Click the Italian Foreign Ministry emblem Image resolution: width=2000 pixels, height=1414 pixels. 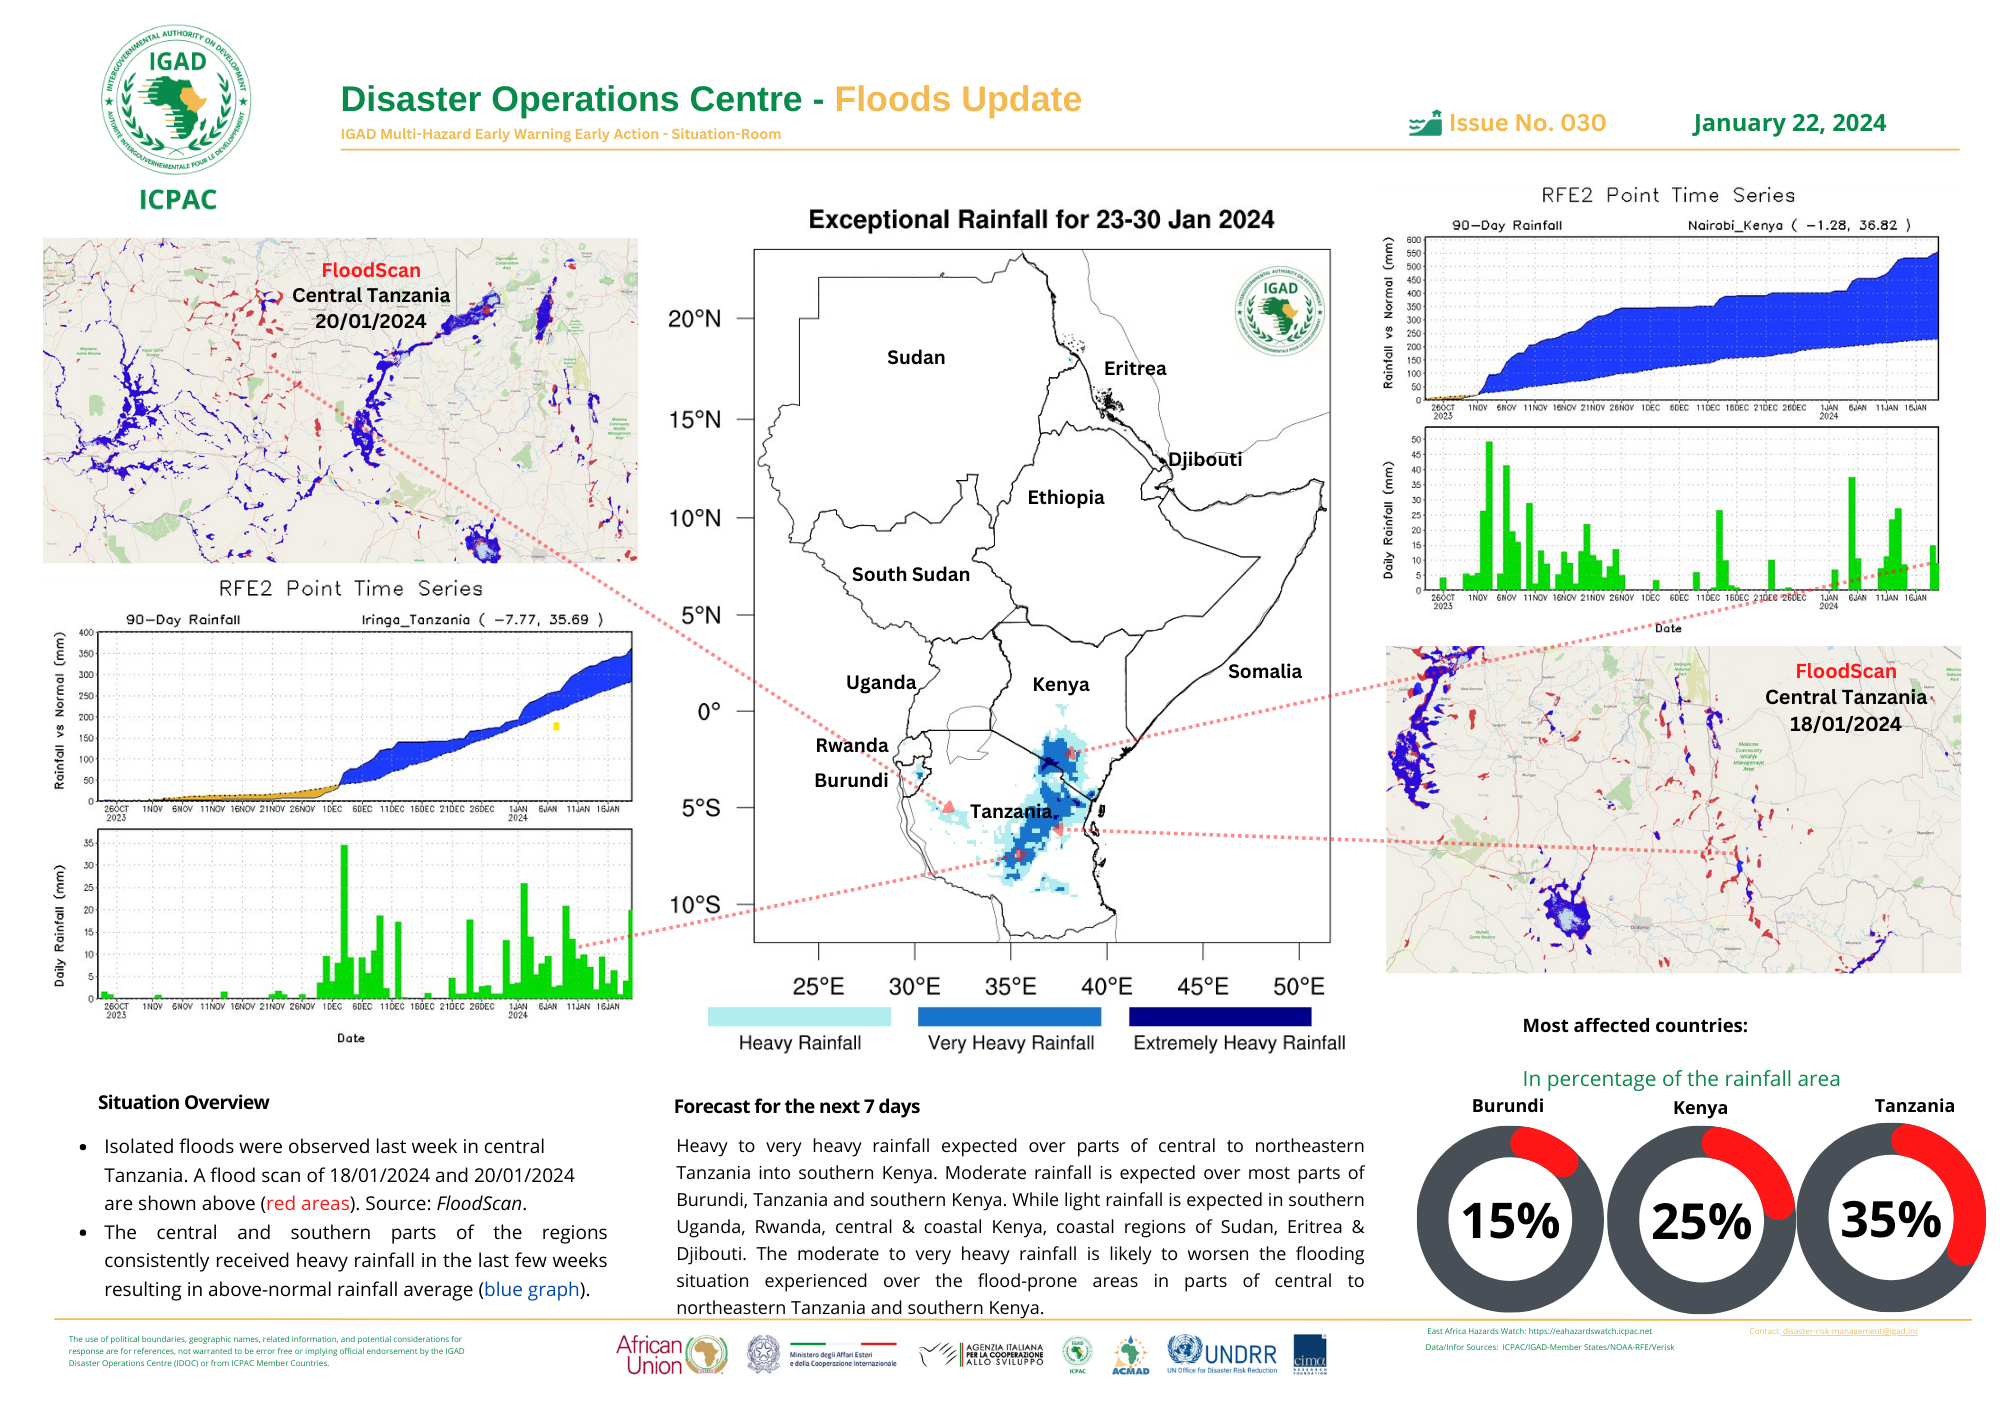(x=764, y=1355)
